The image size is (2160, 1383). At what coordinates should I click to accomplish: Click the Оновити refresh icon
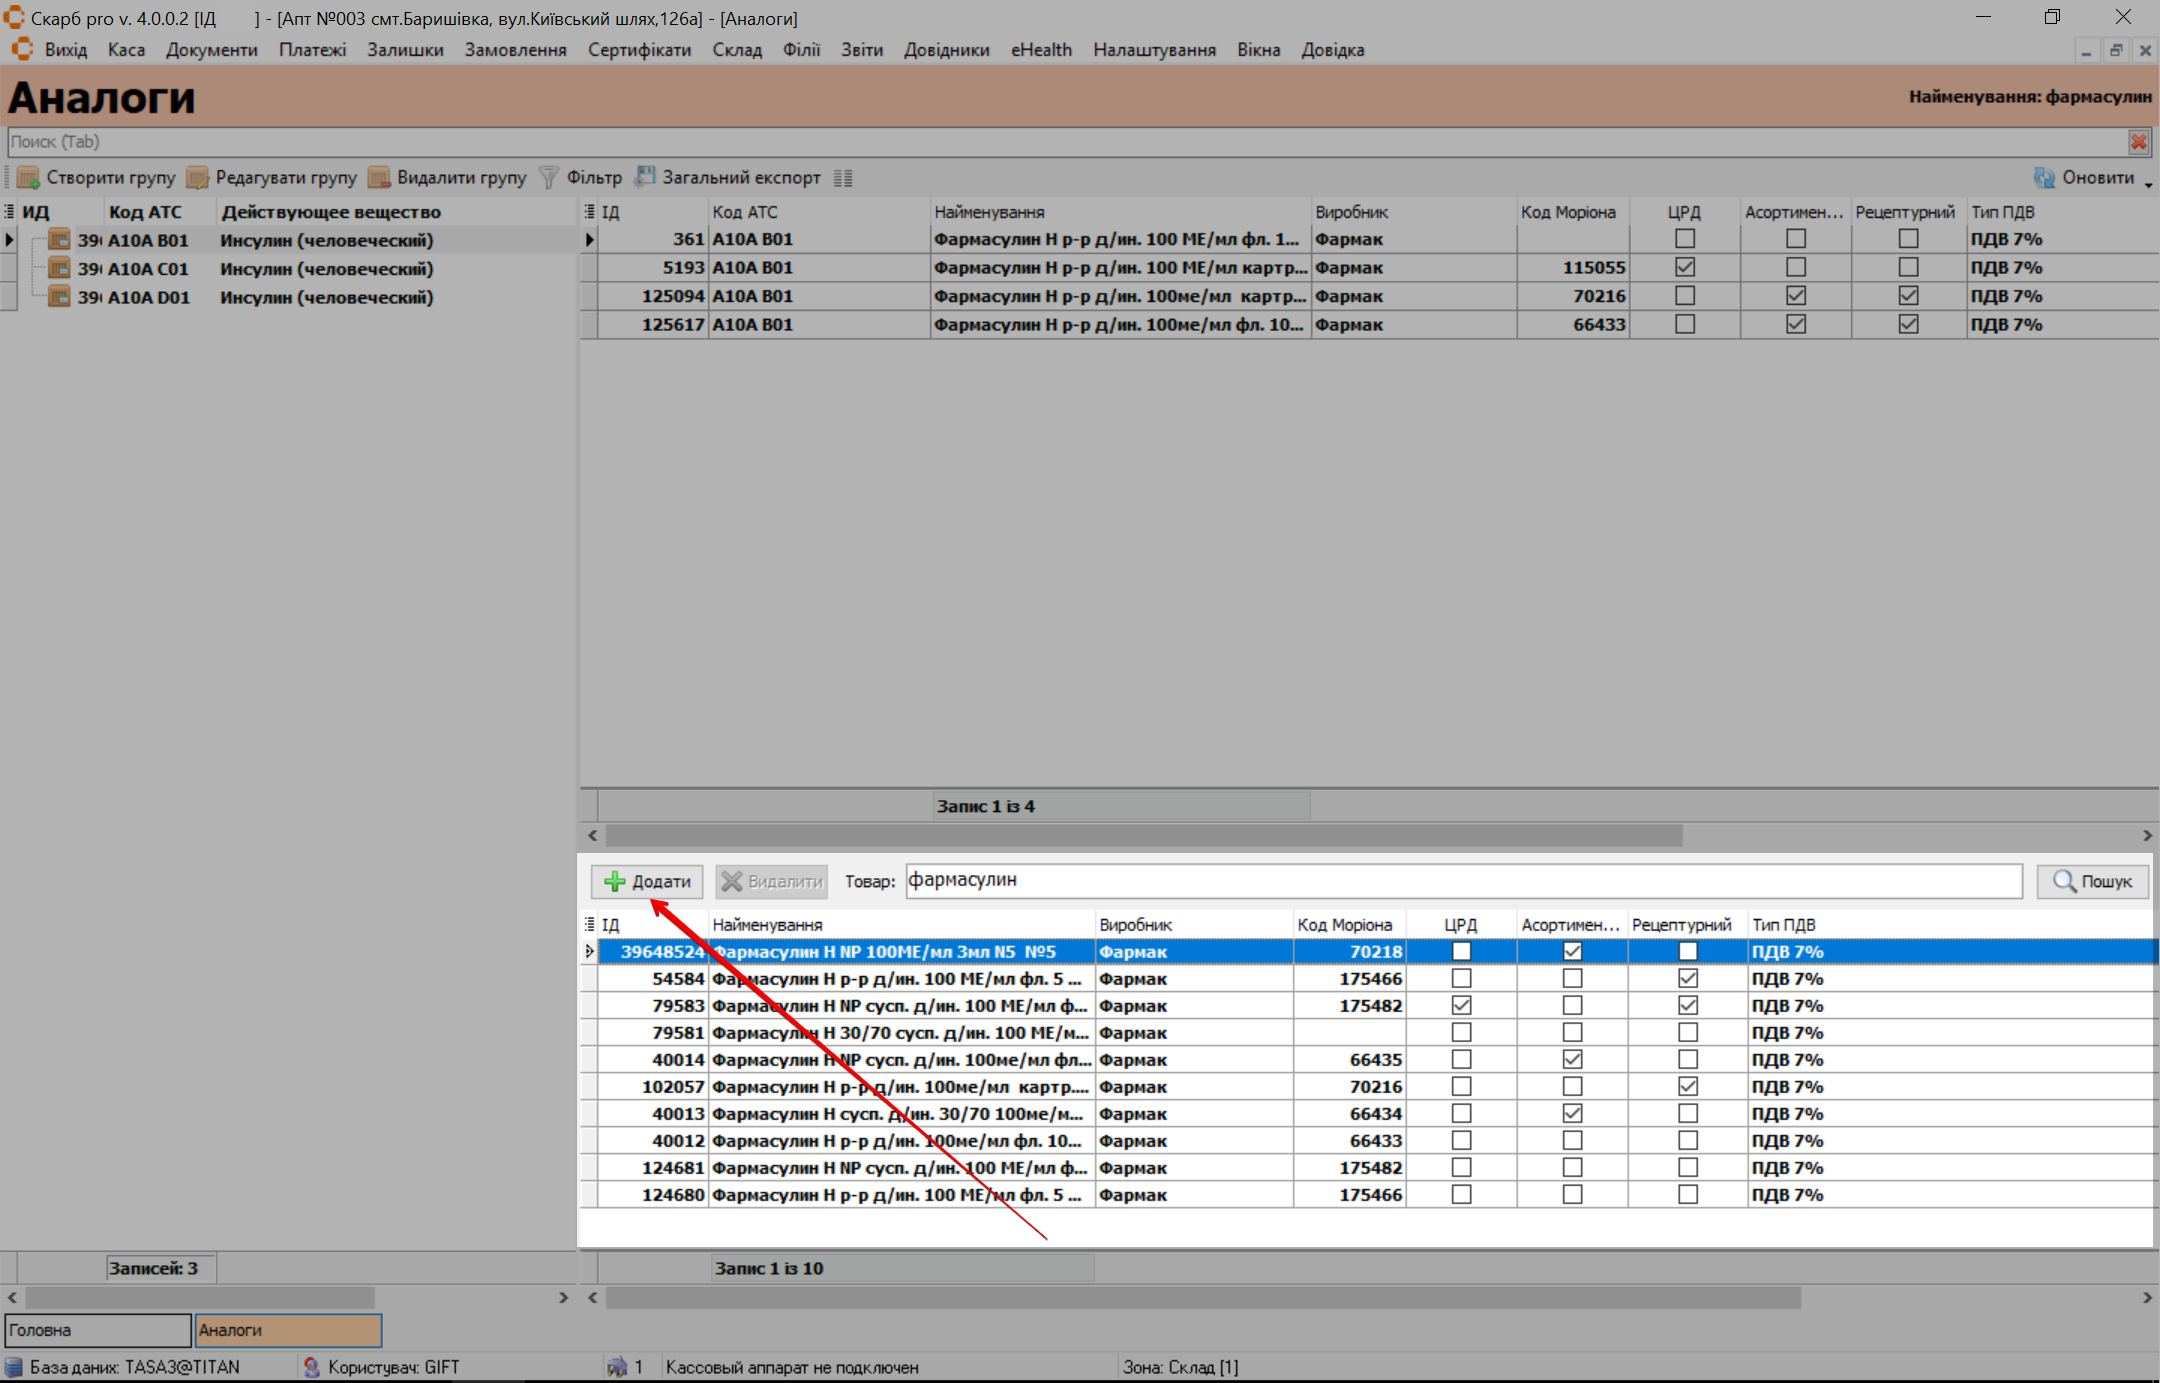[2044, 178]
